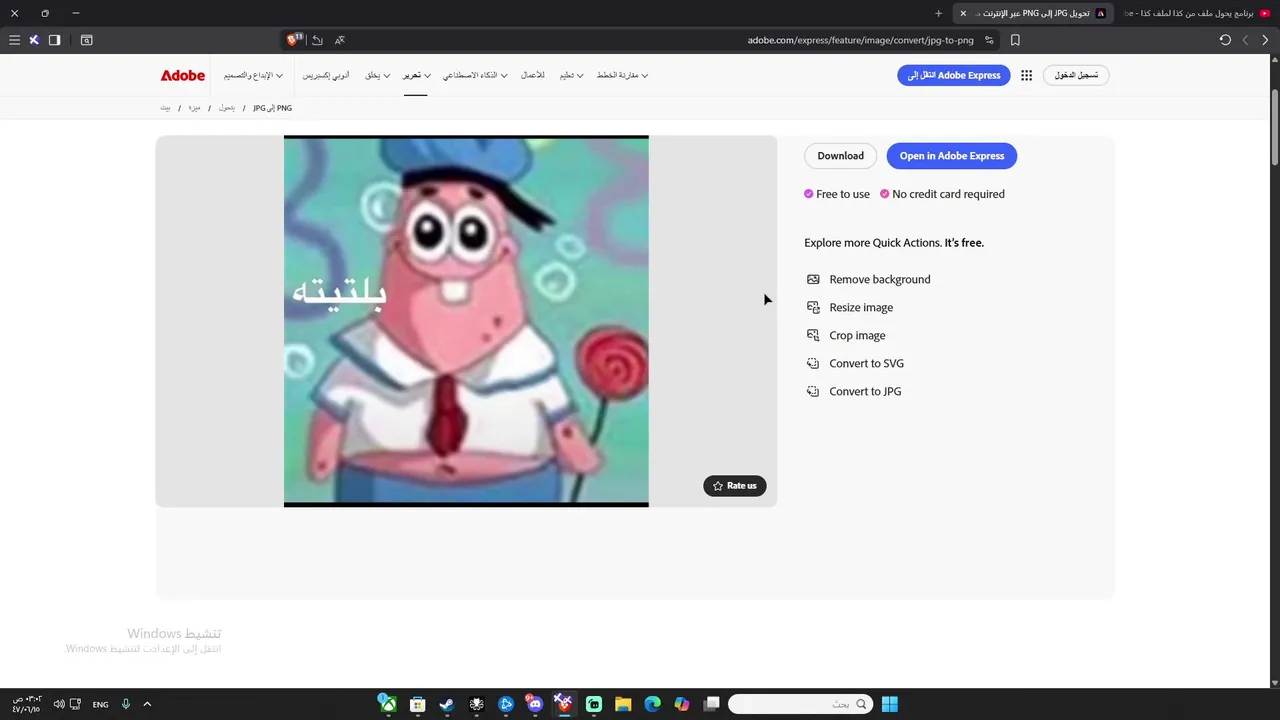The width and height of the screenshot is (1280, 720).
Task: Close the JPG to PNG browser tab
Action: point(963,13)
